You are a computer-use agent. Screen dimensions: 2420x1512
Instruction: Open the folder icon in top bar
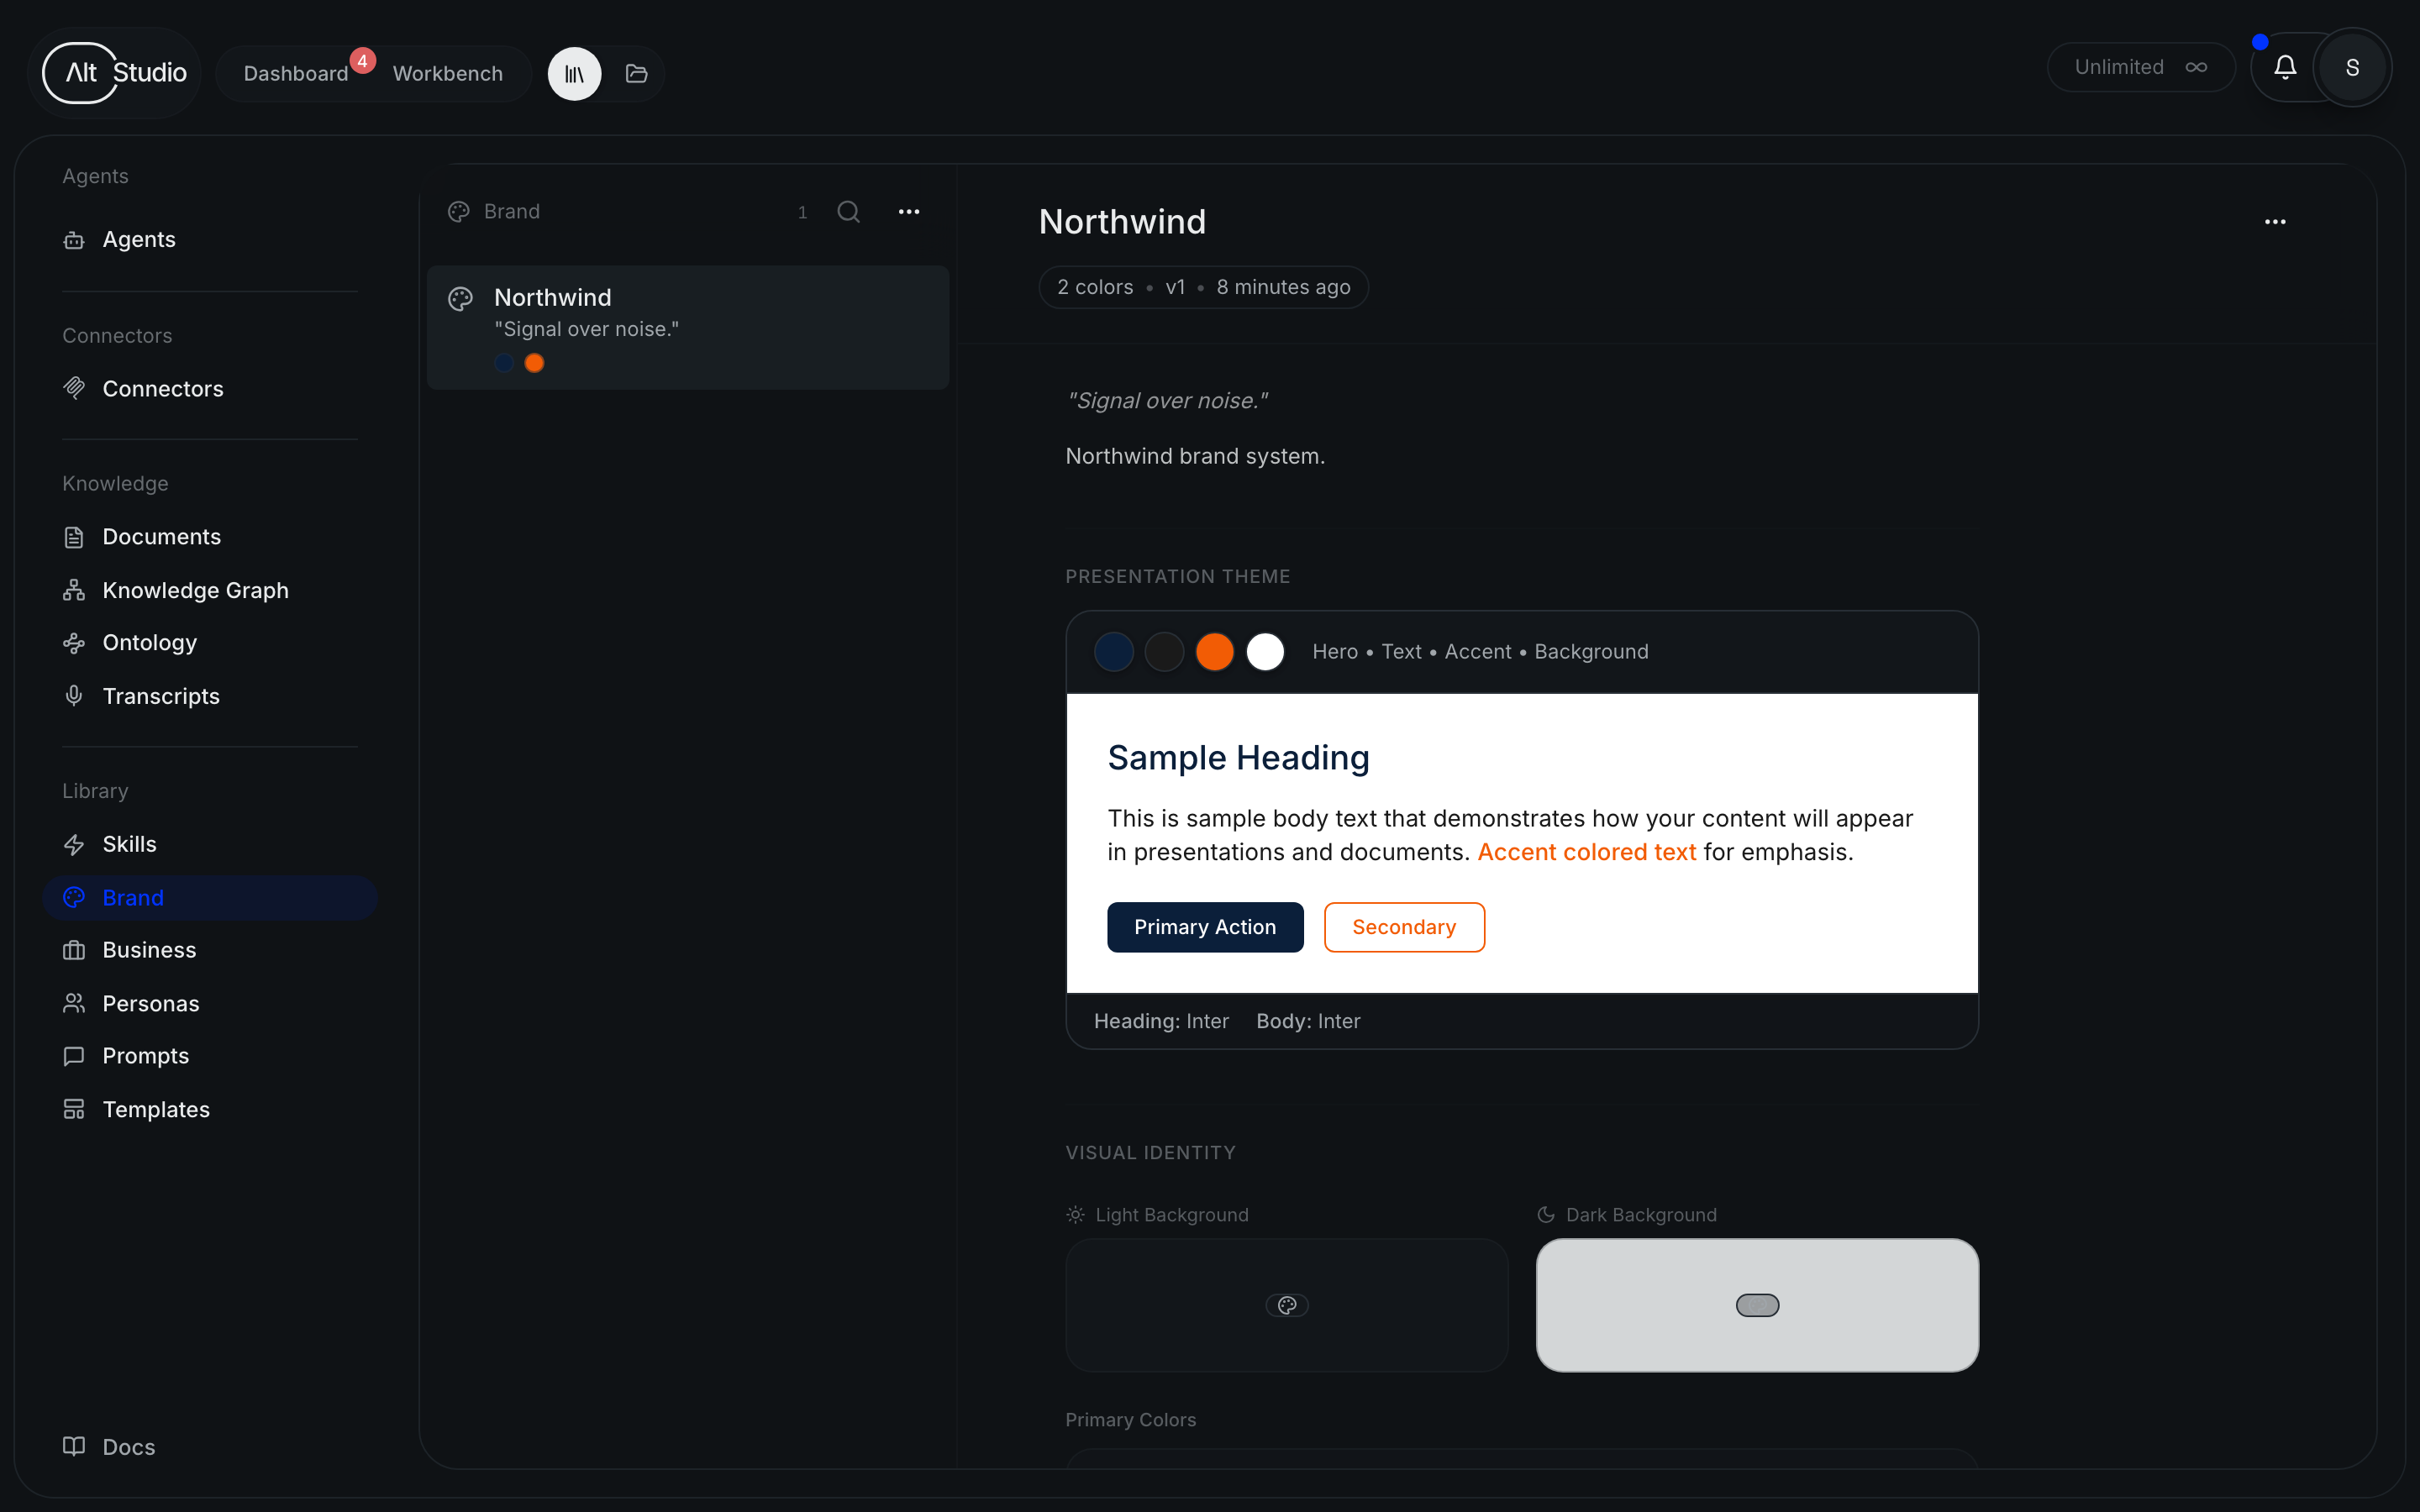(x=636, y=74)
